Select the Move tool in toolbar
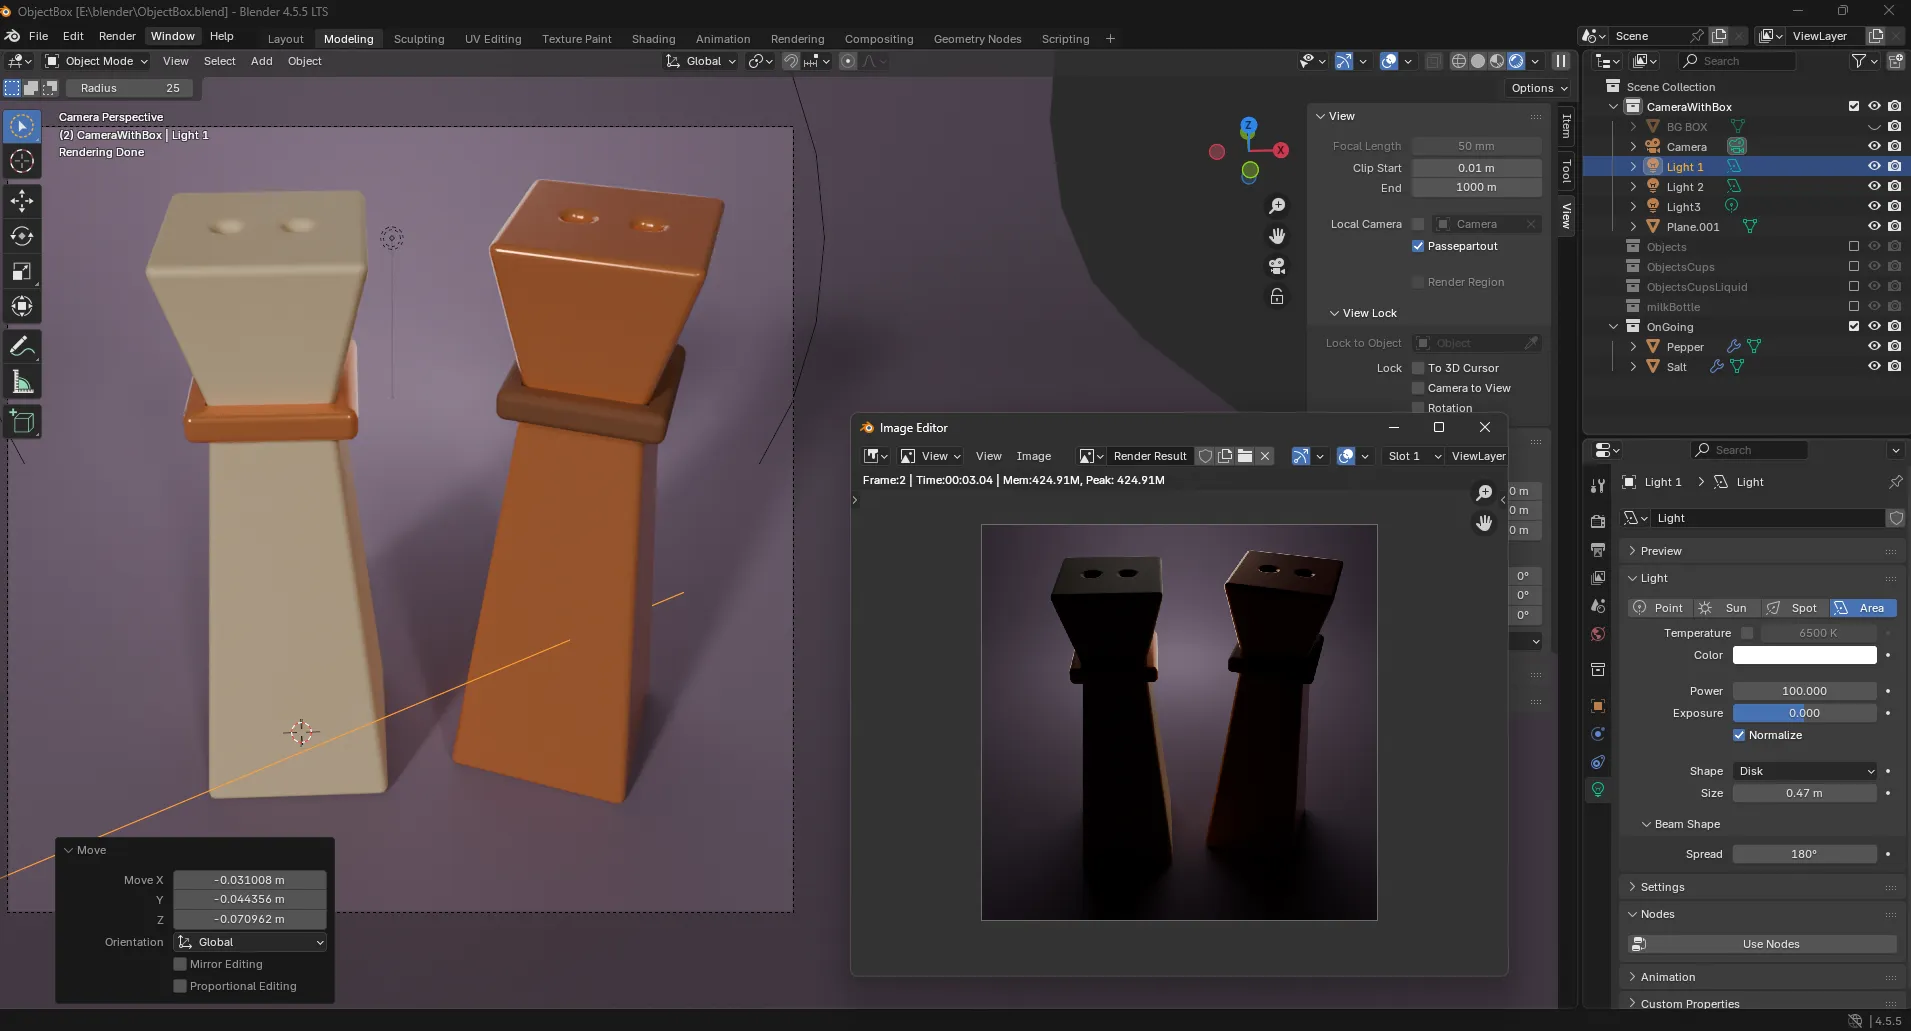The height and width of the screenshot is (1031, 1911). [x=22, y=201]
